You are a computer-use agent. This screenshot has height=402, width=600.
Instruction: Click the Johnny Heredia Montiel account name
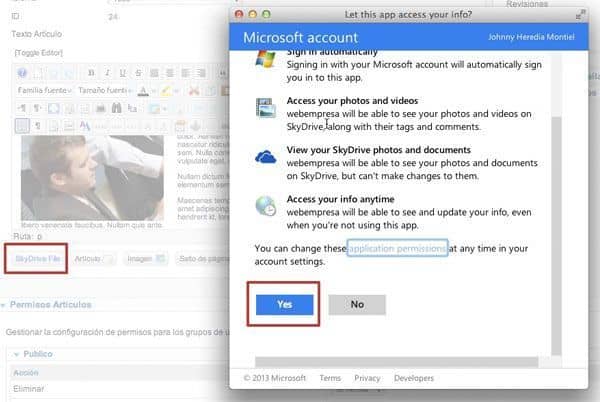[531, 37]
